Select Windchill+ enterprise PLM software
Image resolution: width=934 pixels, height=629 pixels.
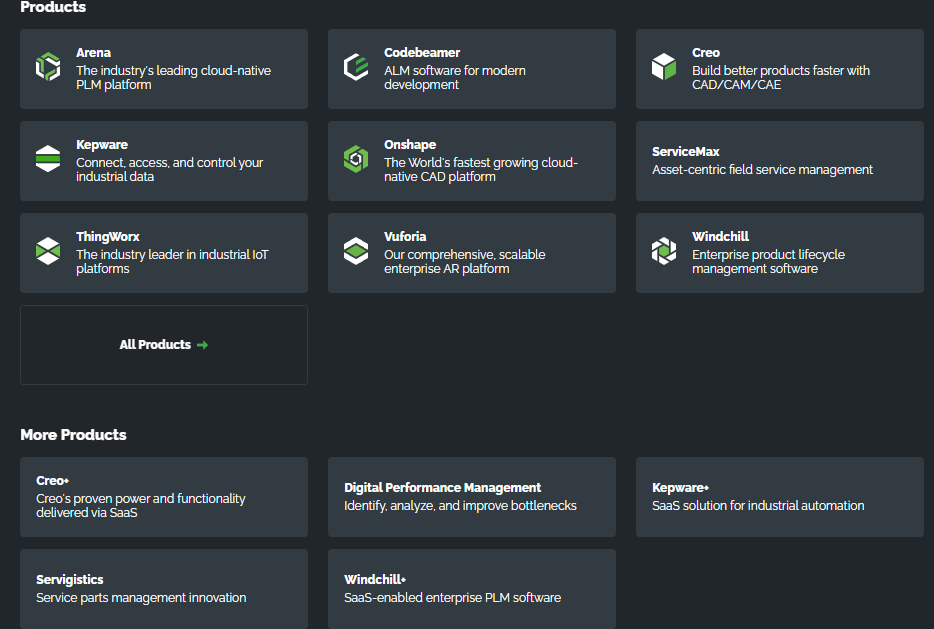pos(471,589)
